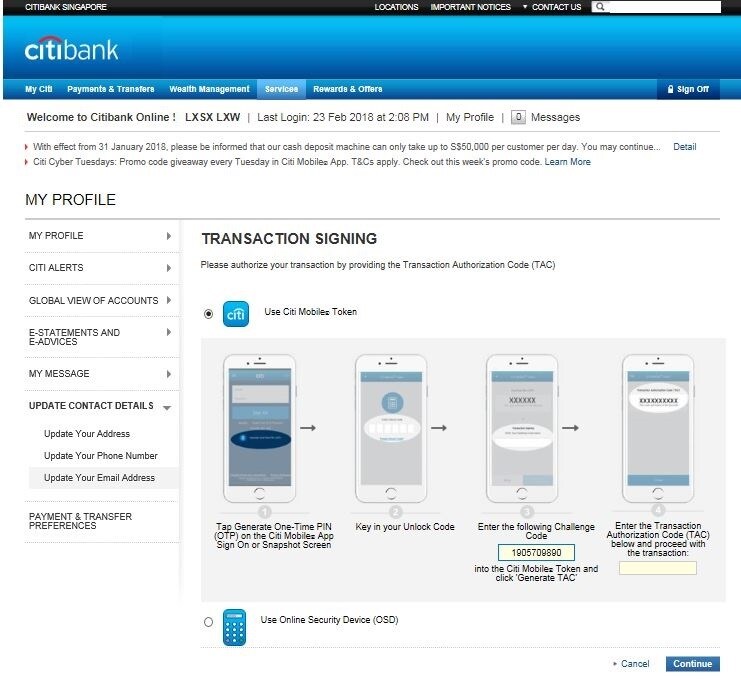
Task: Click the step 3 Challenge Code phone illustration
Action: coord(522,429)
